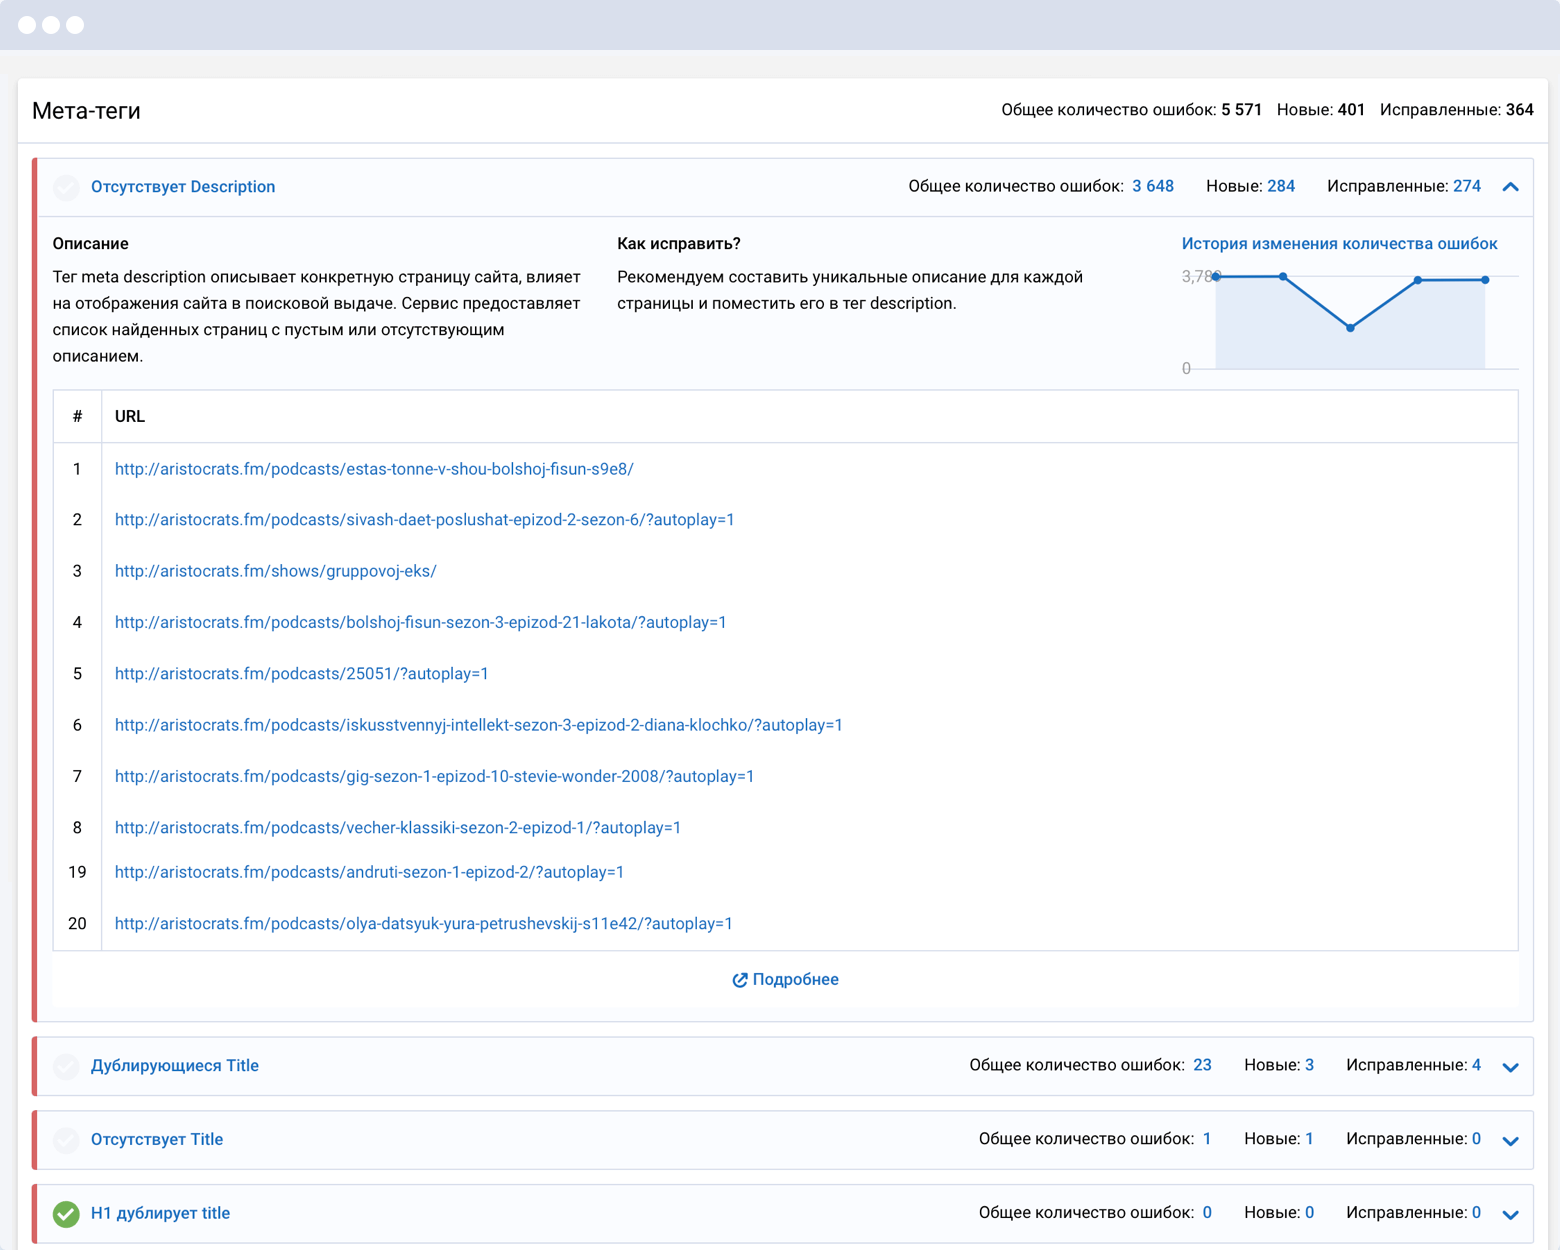Collapse the Отсутствует Description section chevron

pyautogui.click(x=1510, y=187)
